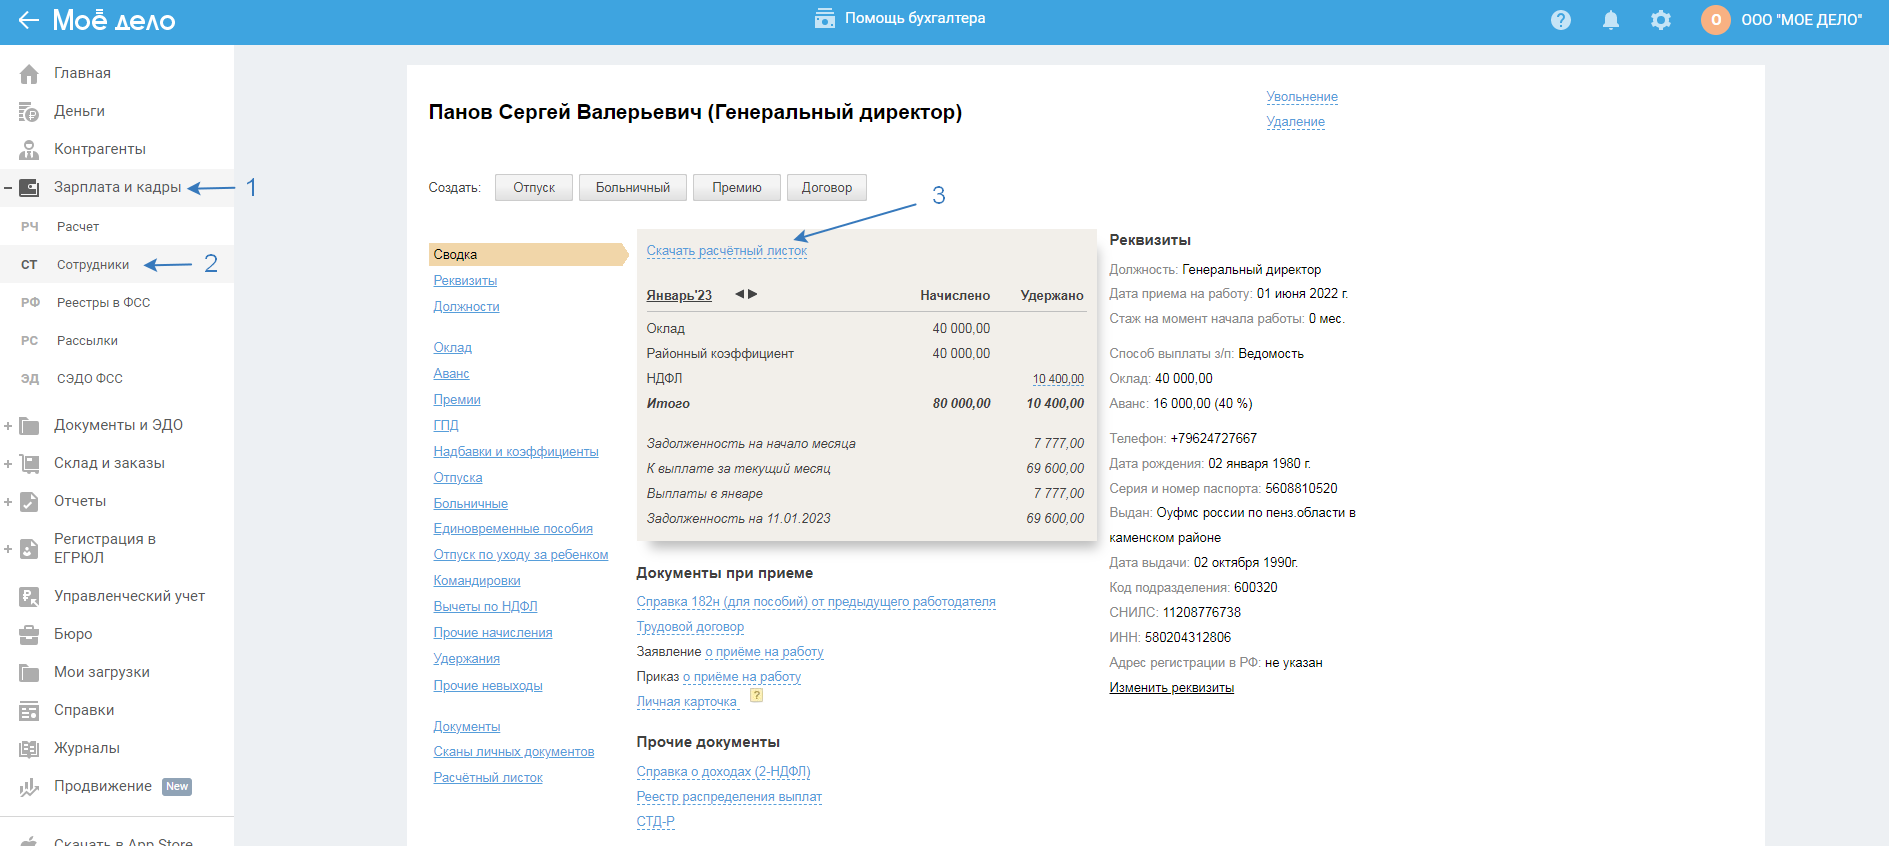Screen dimensions: 1889x846
Task: Click the Договор create button
Action: [x=827, y=188]
